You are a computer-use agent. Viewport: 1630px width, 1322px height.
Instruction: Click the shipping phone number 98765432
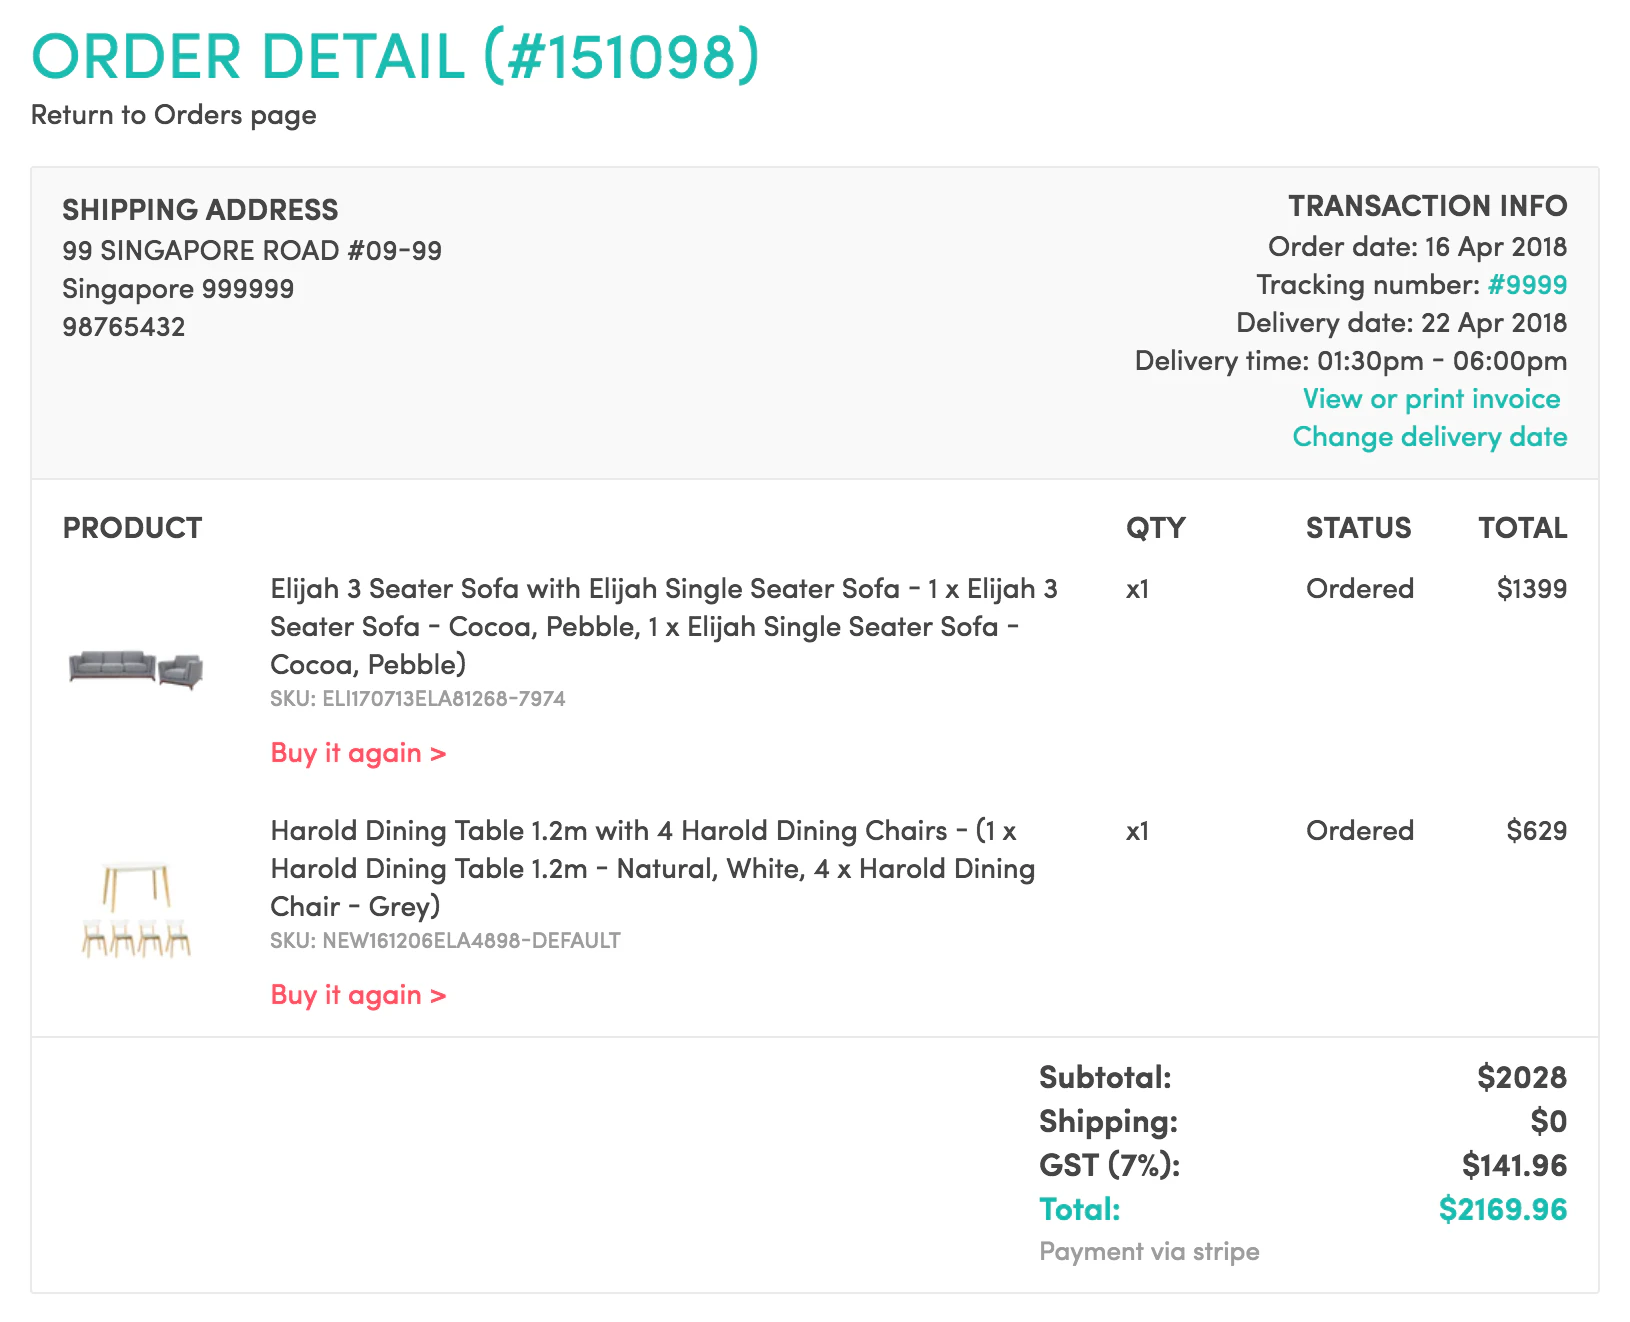pos(124,327)
